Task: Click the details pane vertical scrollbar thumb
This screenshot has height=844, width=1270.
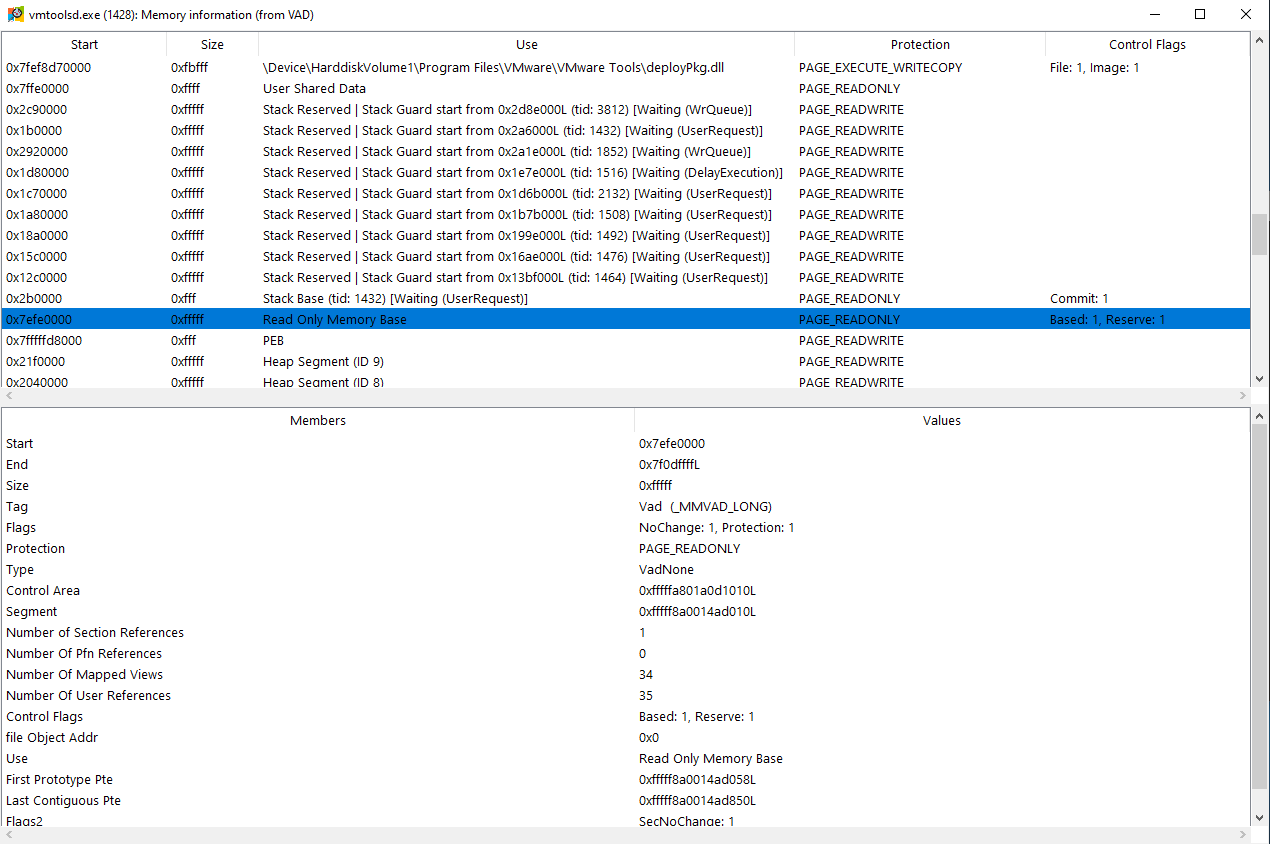Action: (1259, 607)
